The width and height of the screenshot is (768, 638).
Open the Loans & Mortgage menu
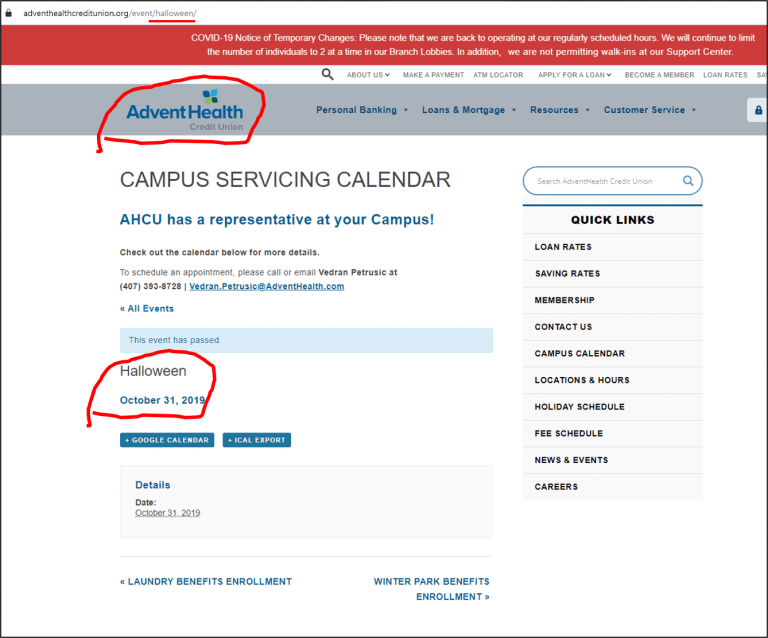pyautogui.click(x=469, y=110)
